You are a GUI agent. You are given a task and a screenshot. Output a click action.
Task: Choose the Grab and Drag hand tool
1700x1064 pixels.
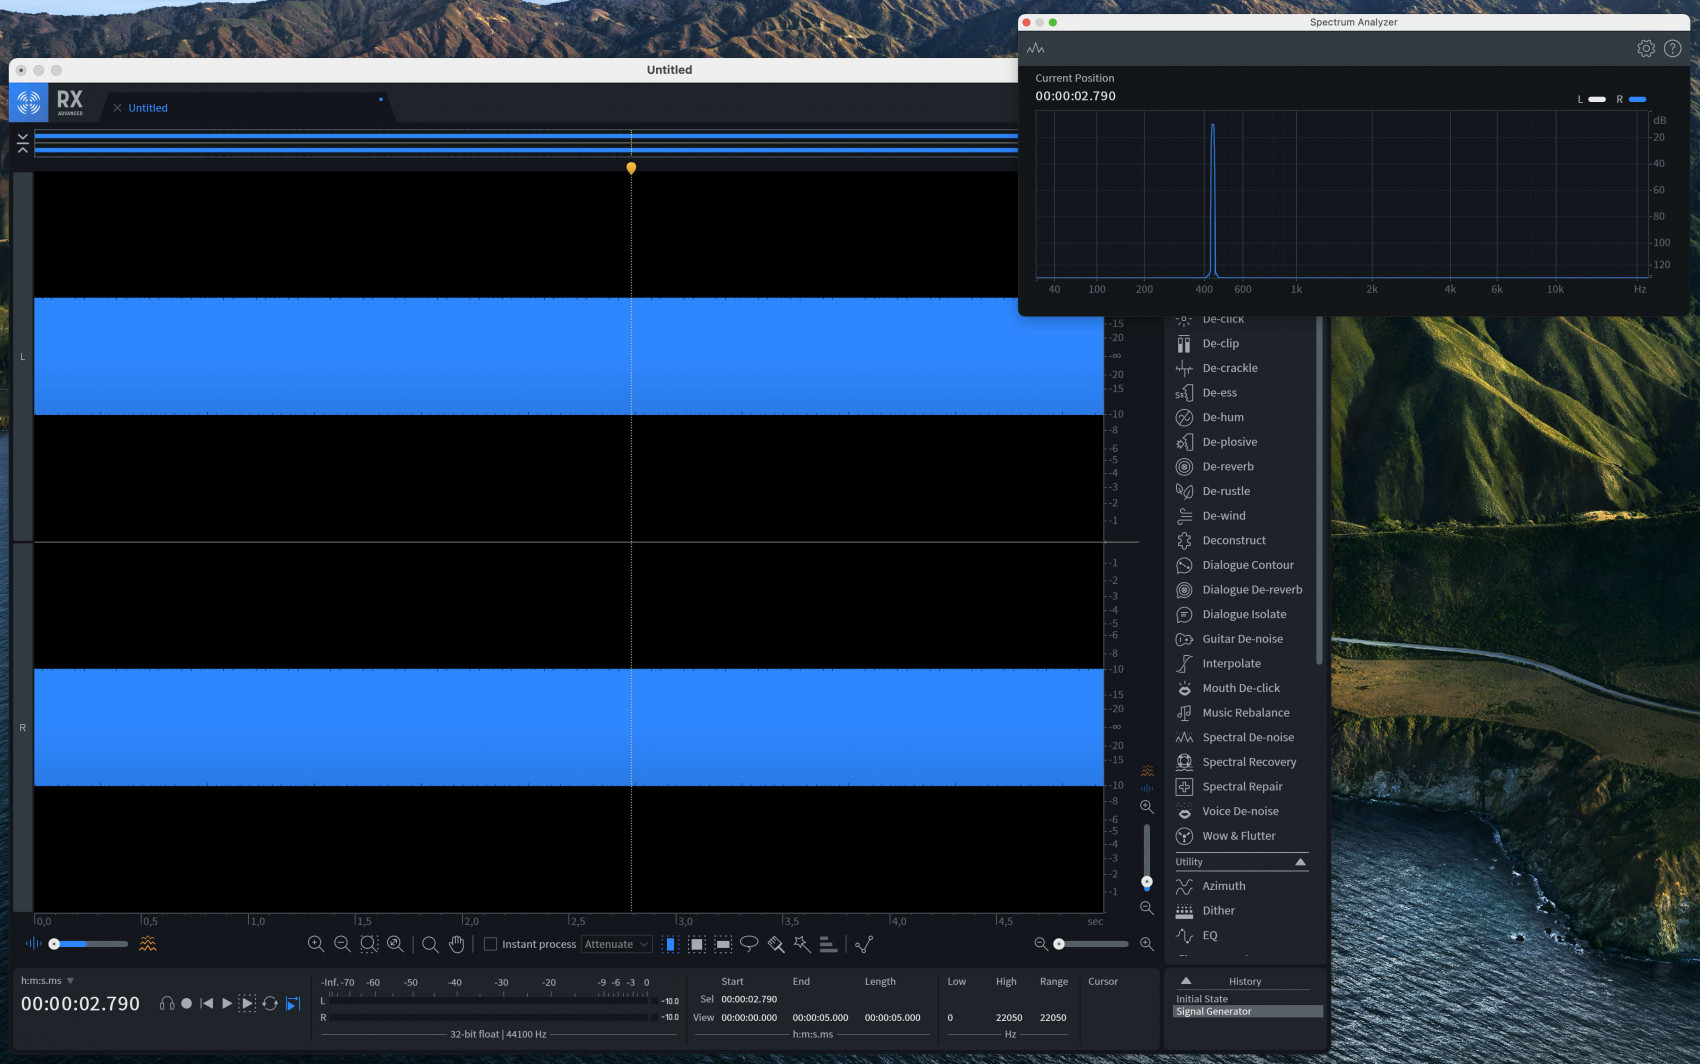[457, 944]
